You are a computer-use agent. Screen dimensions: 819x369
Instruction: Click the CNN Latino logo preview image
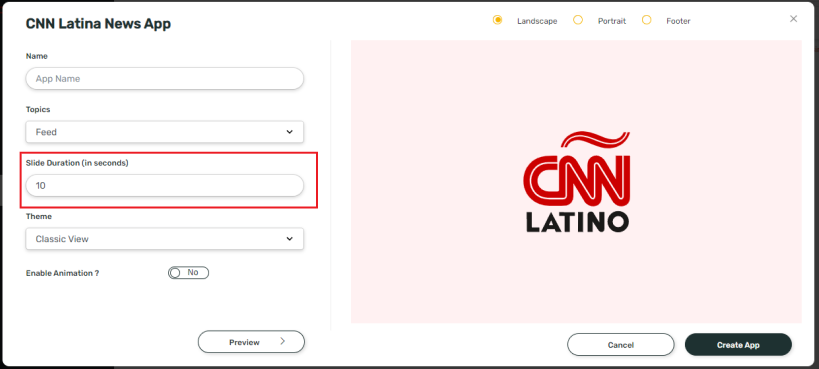pyautogui.click(x=576, y=182)
